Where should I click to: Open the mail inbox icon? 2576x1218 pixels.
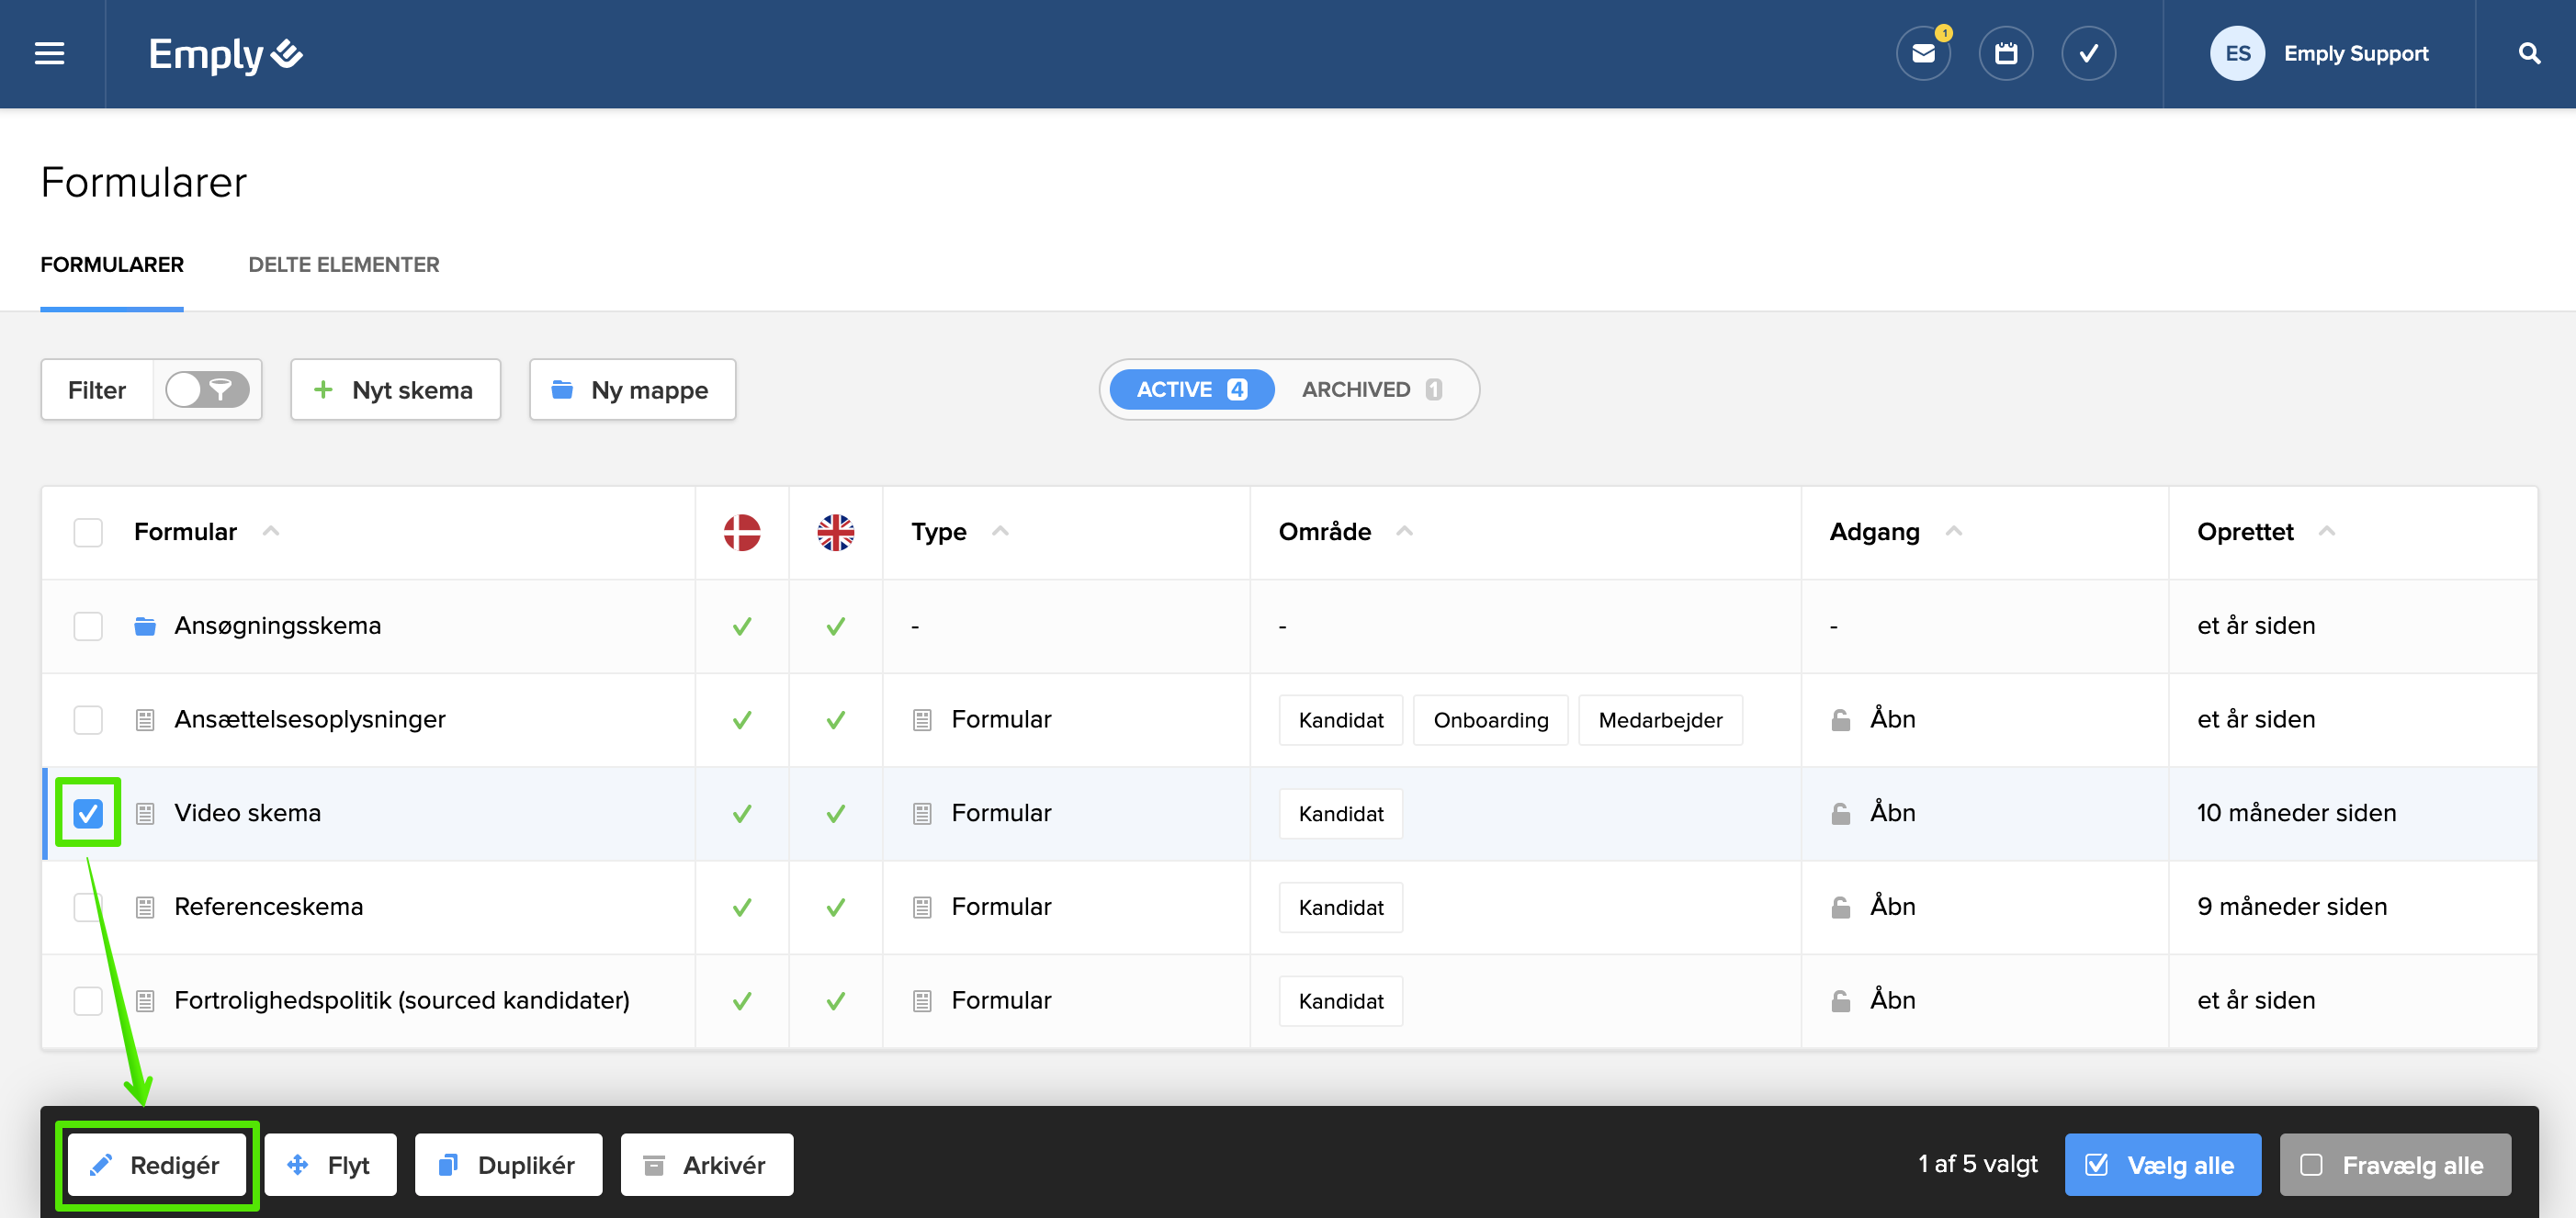(x=1922, y=54)
